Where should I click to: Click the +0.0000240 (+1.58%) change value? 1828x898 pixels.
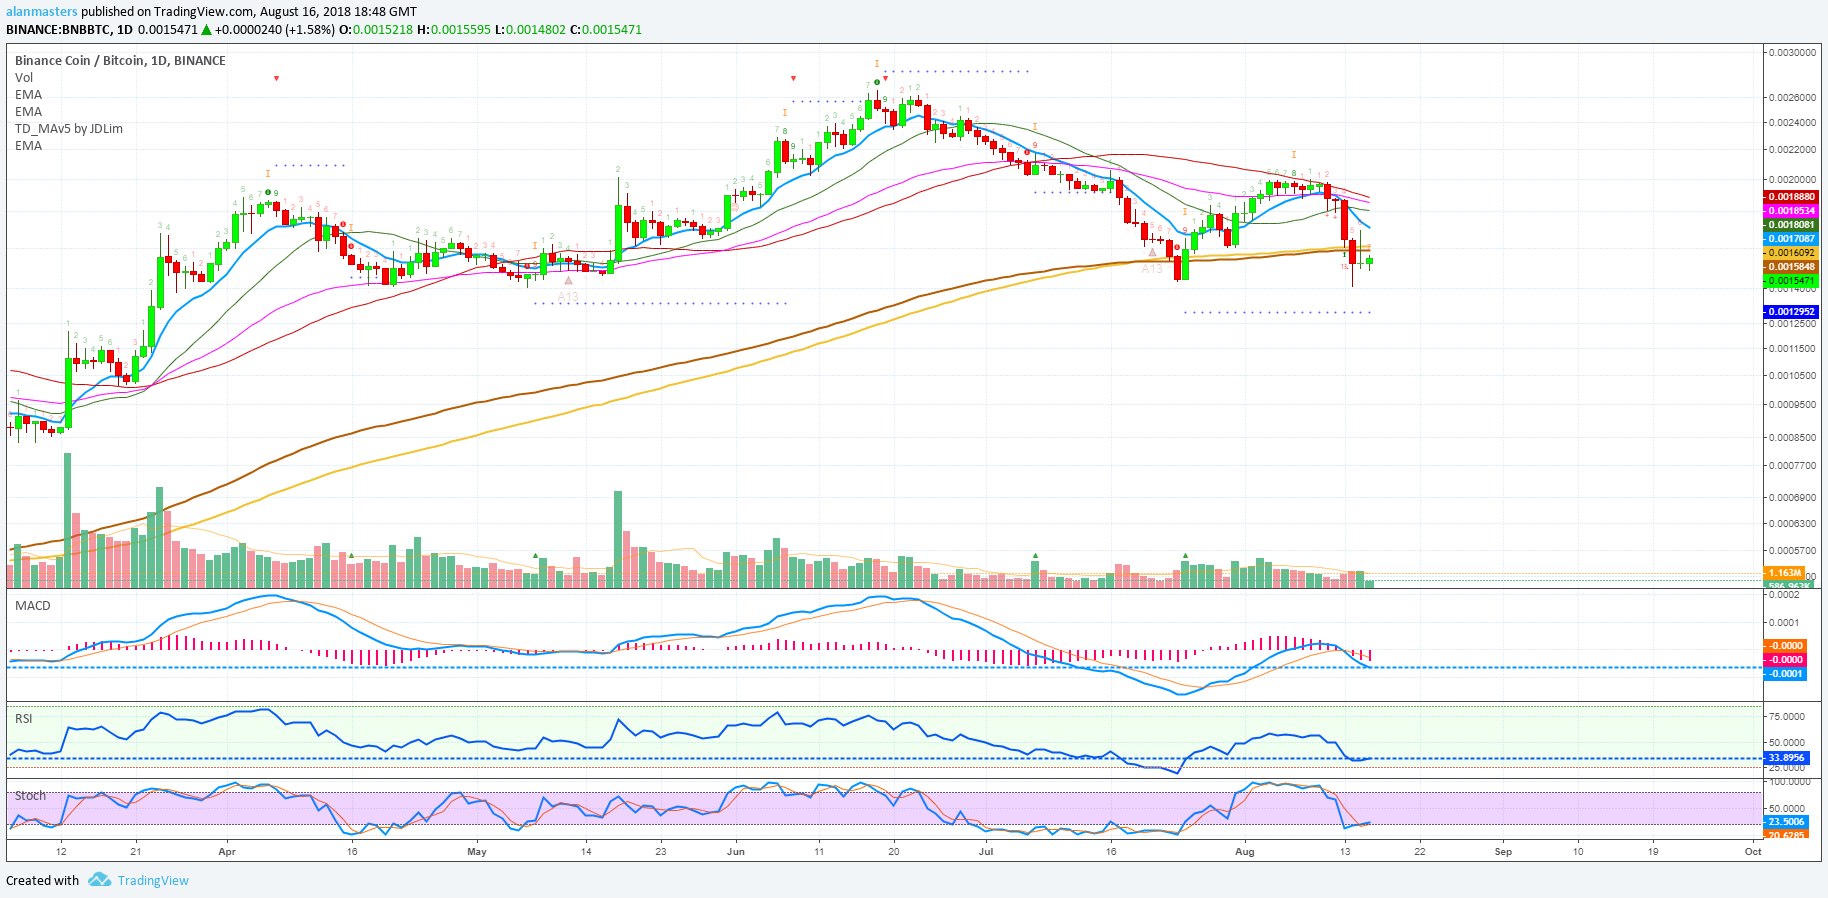[x=275, y=30]
